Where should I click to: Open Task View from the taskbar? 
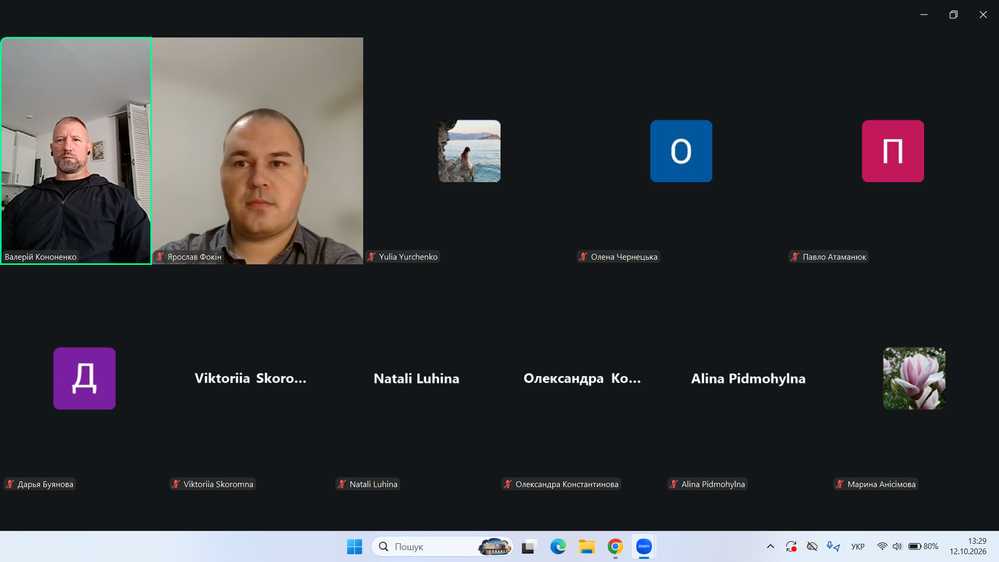click(x=528, y=547)
